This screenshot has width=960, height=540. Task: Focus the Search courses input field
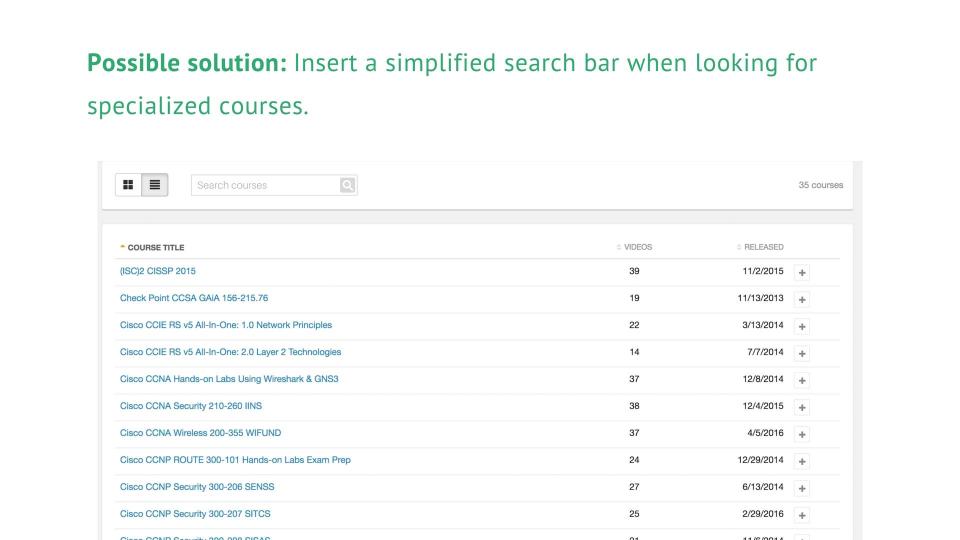click(x=264, y=185)
